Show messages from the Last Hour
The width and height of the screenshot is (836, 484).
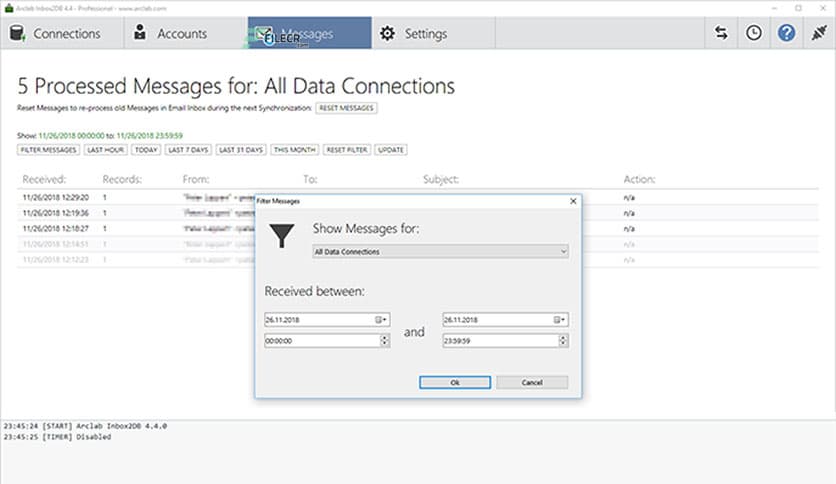(x=106, y=150)
